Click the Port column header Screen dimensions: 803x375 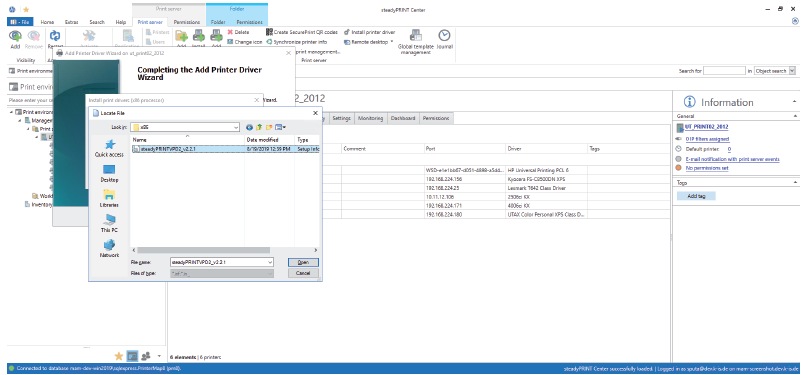[464, 149]
